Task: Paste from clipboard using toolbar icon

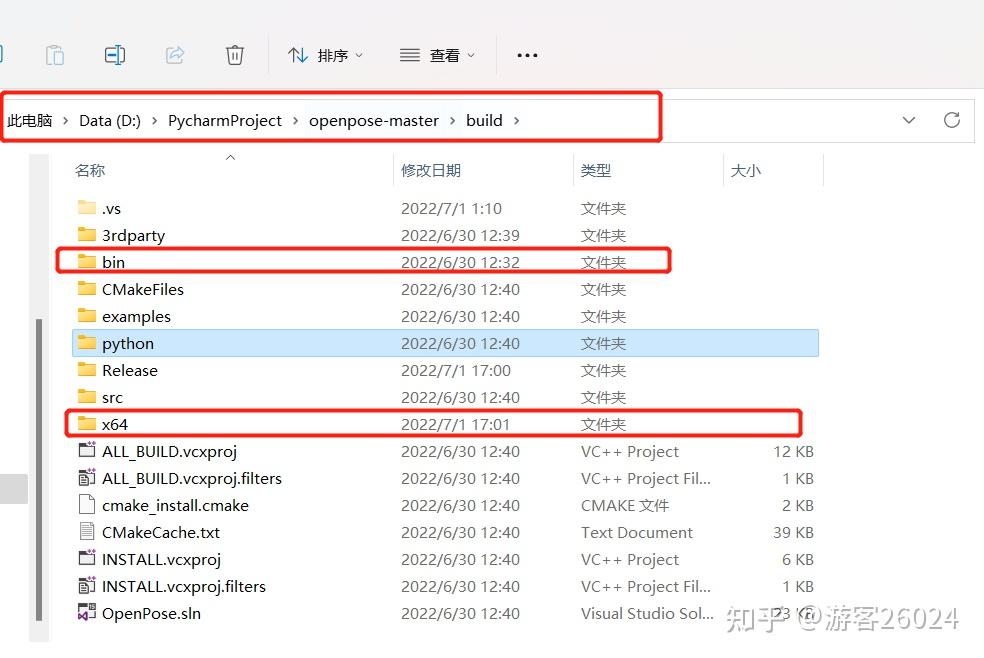Action: 55,55
